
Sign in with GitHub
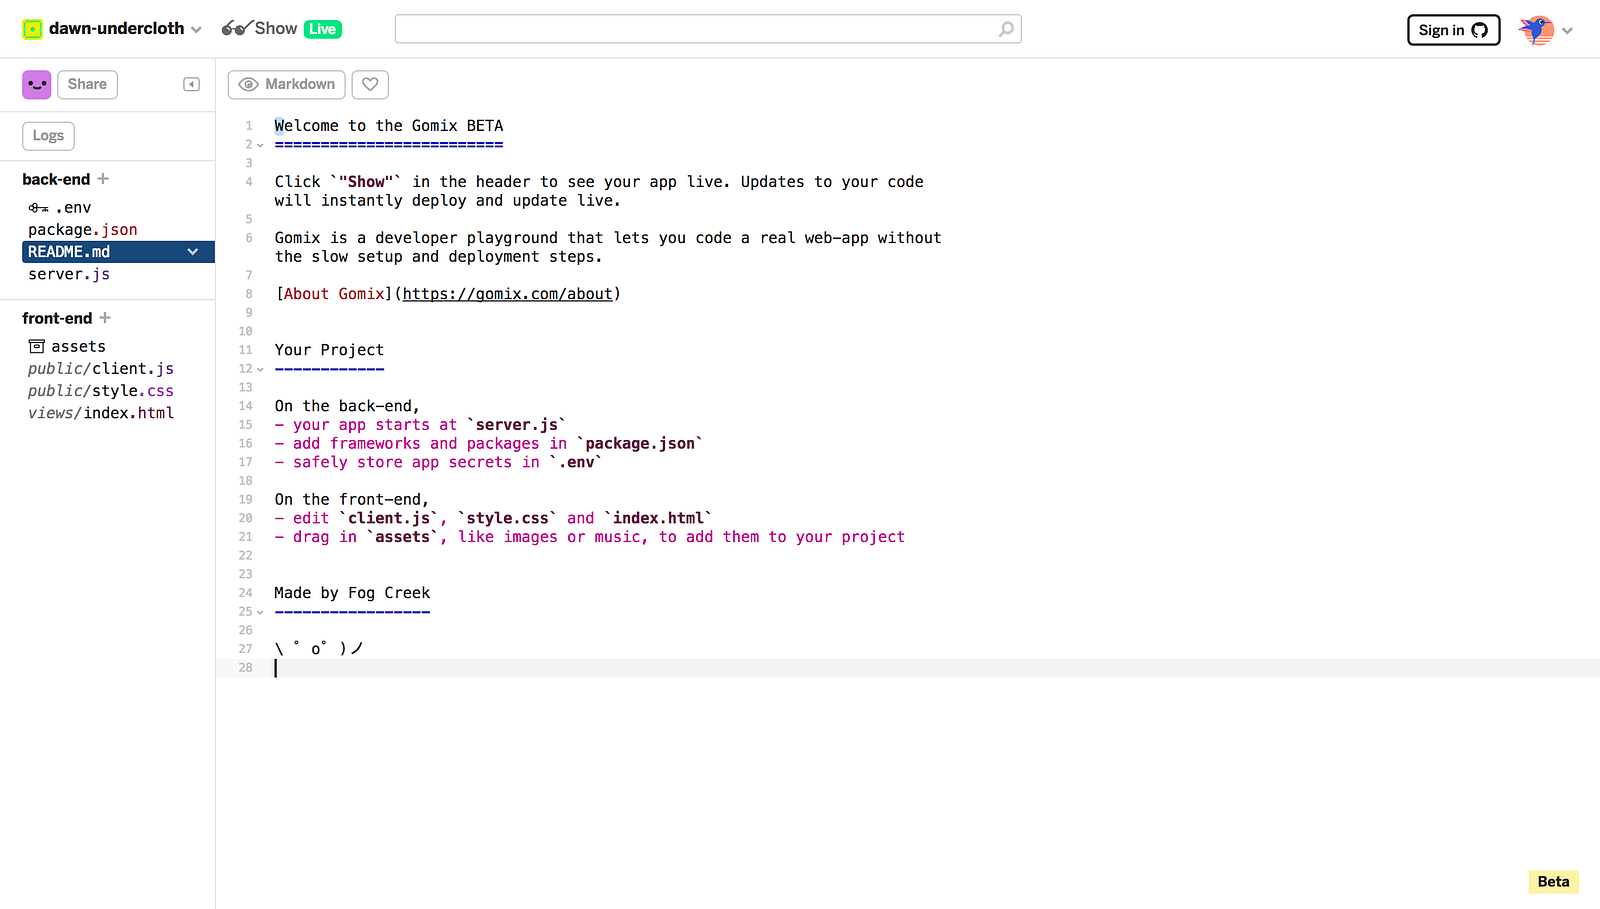tap(1453, 30)
